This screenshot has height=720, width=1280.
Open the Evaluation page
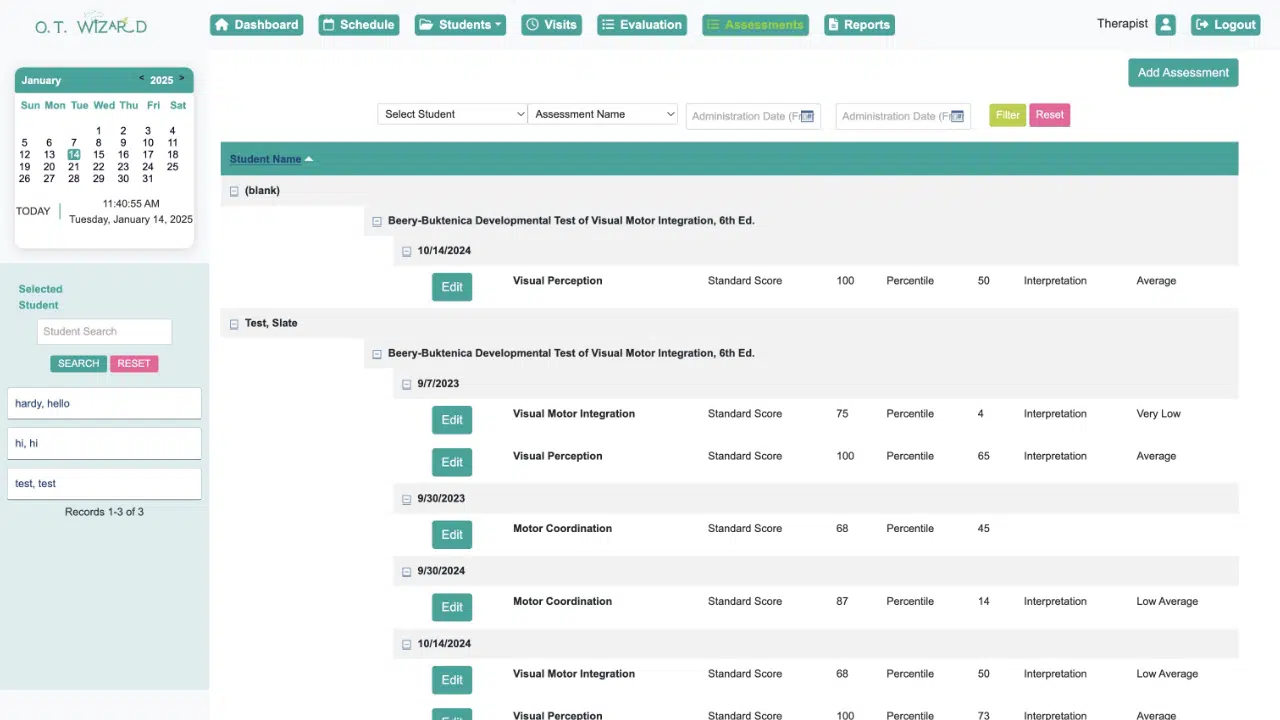(642, 25)
